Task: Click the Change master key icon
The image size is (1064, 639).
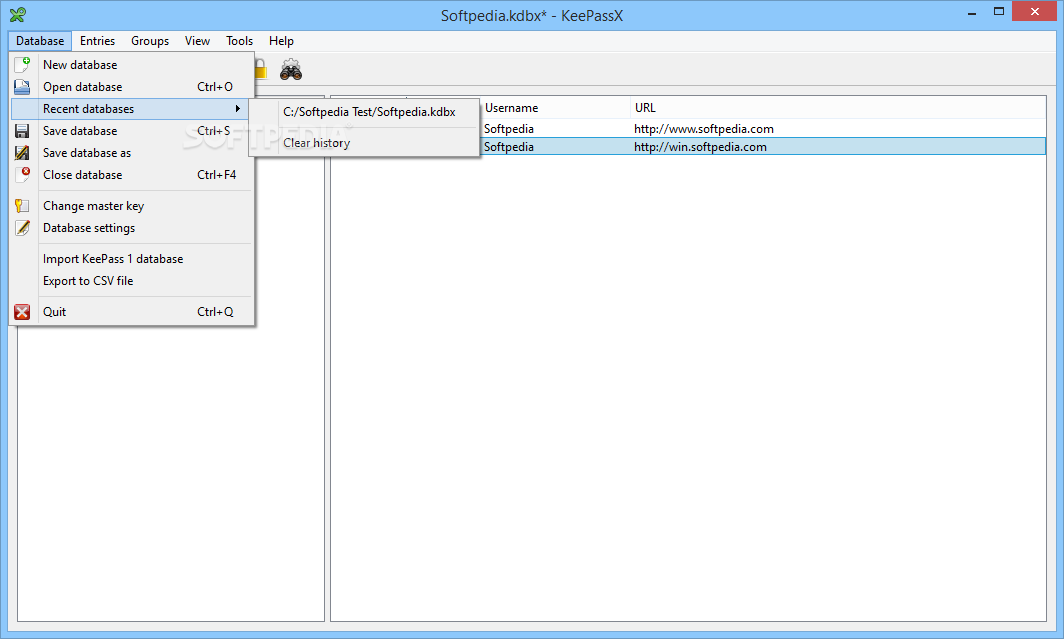Action: point(22,206)
